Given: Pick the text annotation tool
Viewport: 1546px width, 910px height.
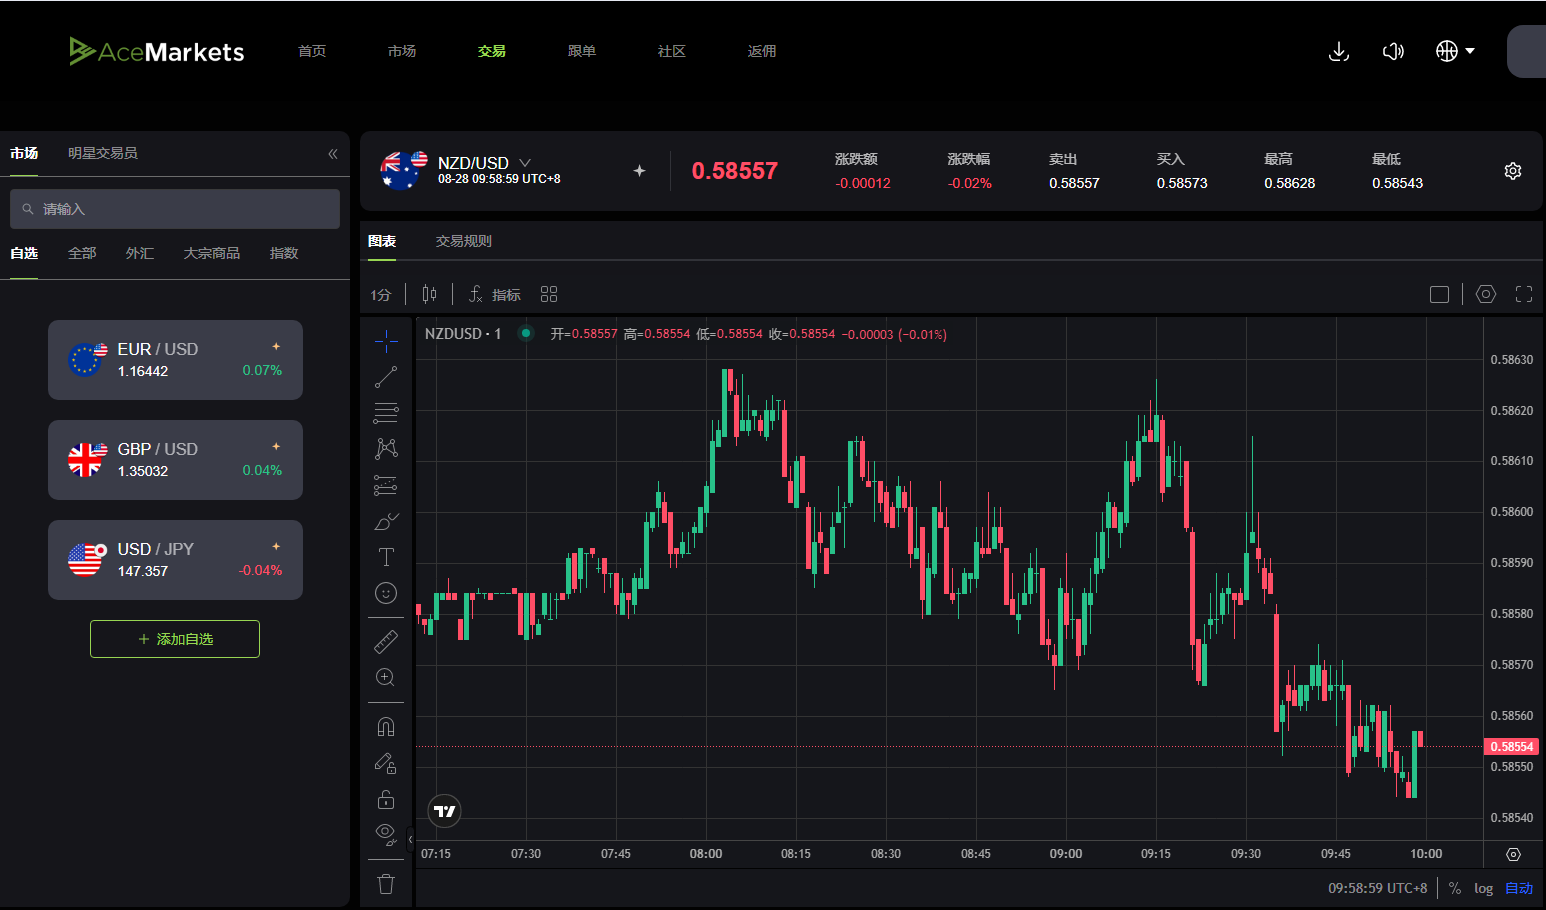Looking at the screenshot, I should [x=386, y=557].
